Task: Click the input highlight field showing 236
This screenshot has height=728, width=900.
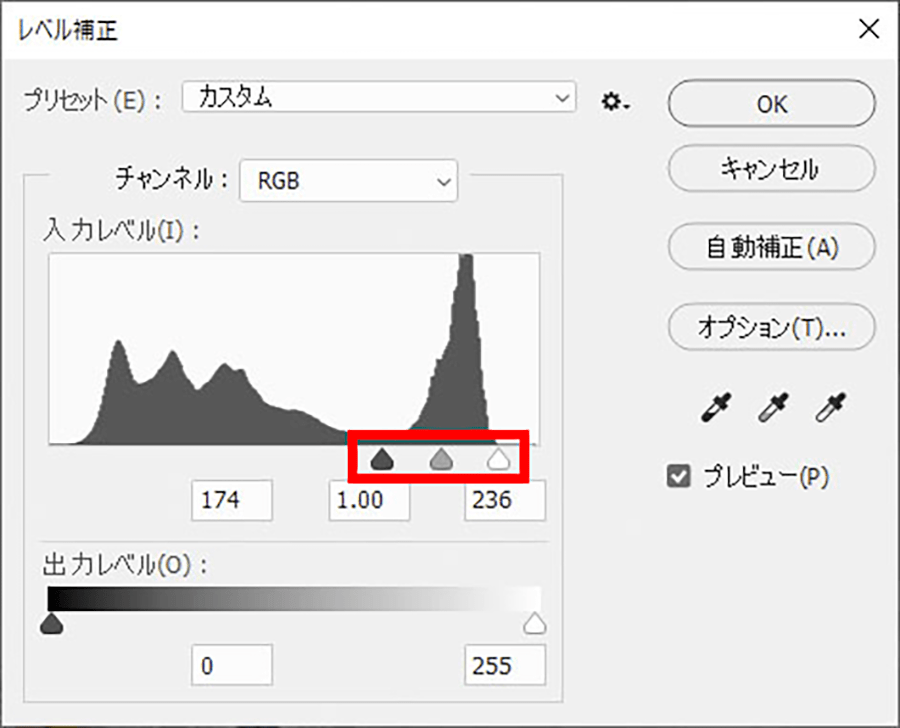Action: point(505,500)
